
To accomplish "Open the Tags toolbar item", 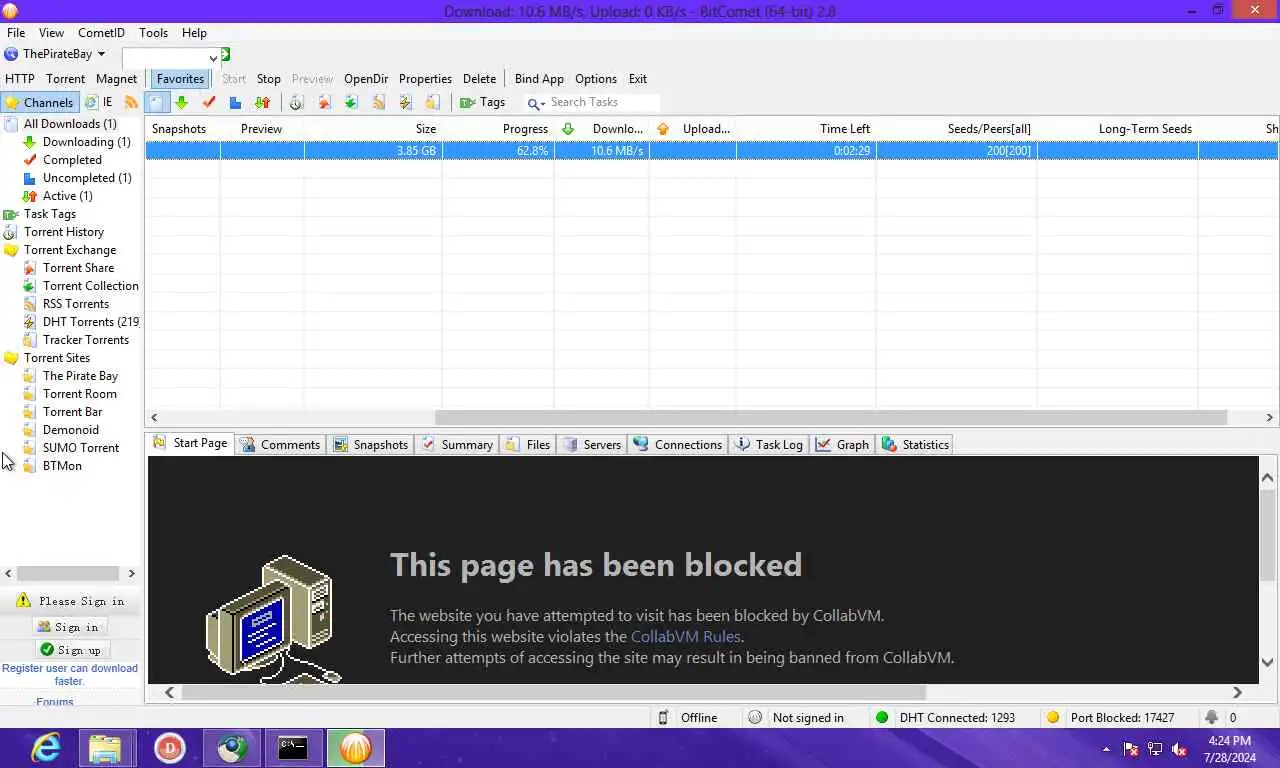I will click(x=483, y=102).
